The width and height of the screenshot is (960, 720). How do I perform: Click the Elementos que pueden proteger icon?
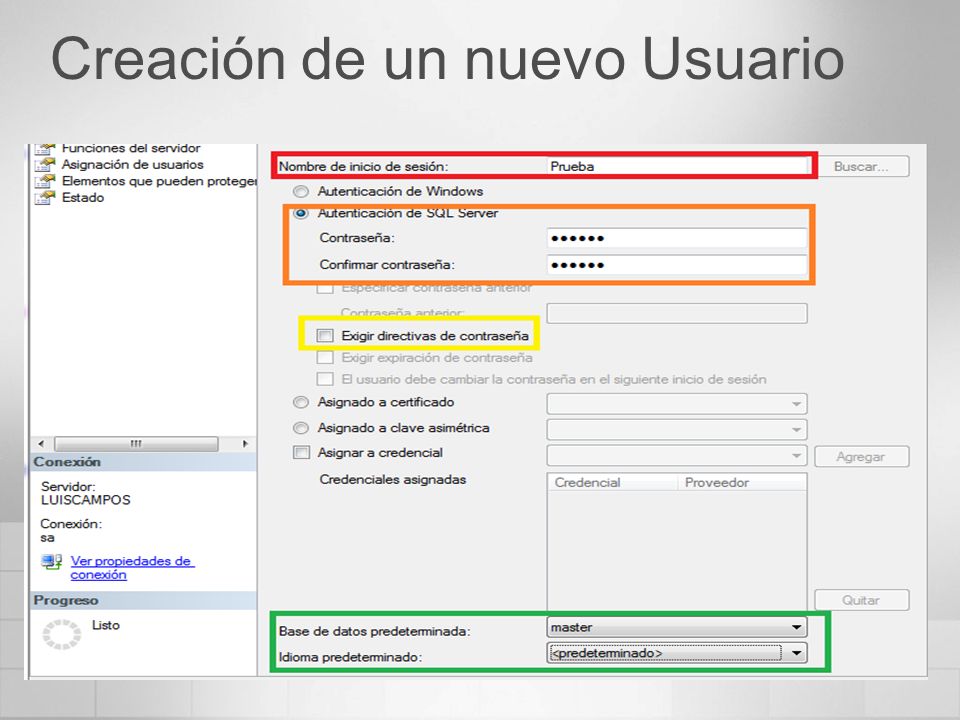45,181
